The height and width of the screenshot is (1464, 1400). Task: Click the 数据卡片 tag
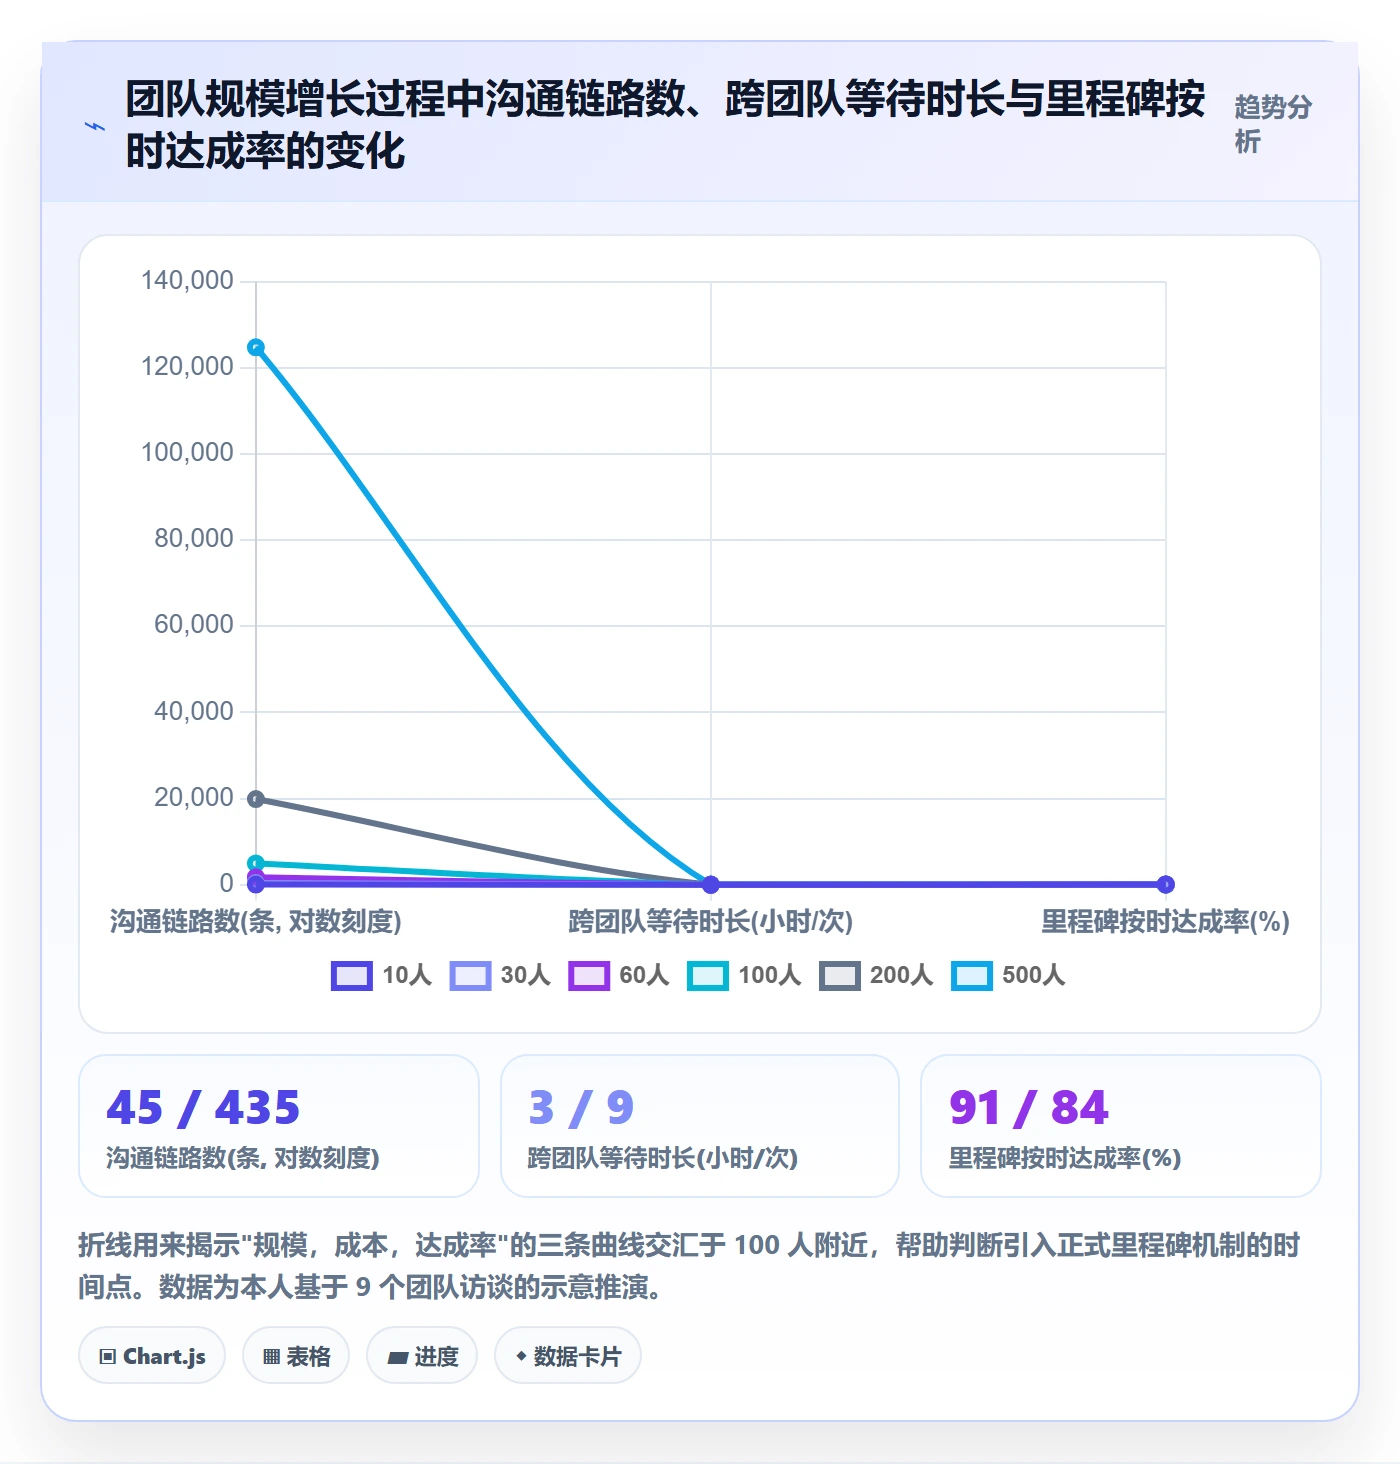click(568, 1356)
